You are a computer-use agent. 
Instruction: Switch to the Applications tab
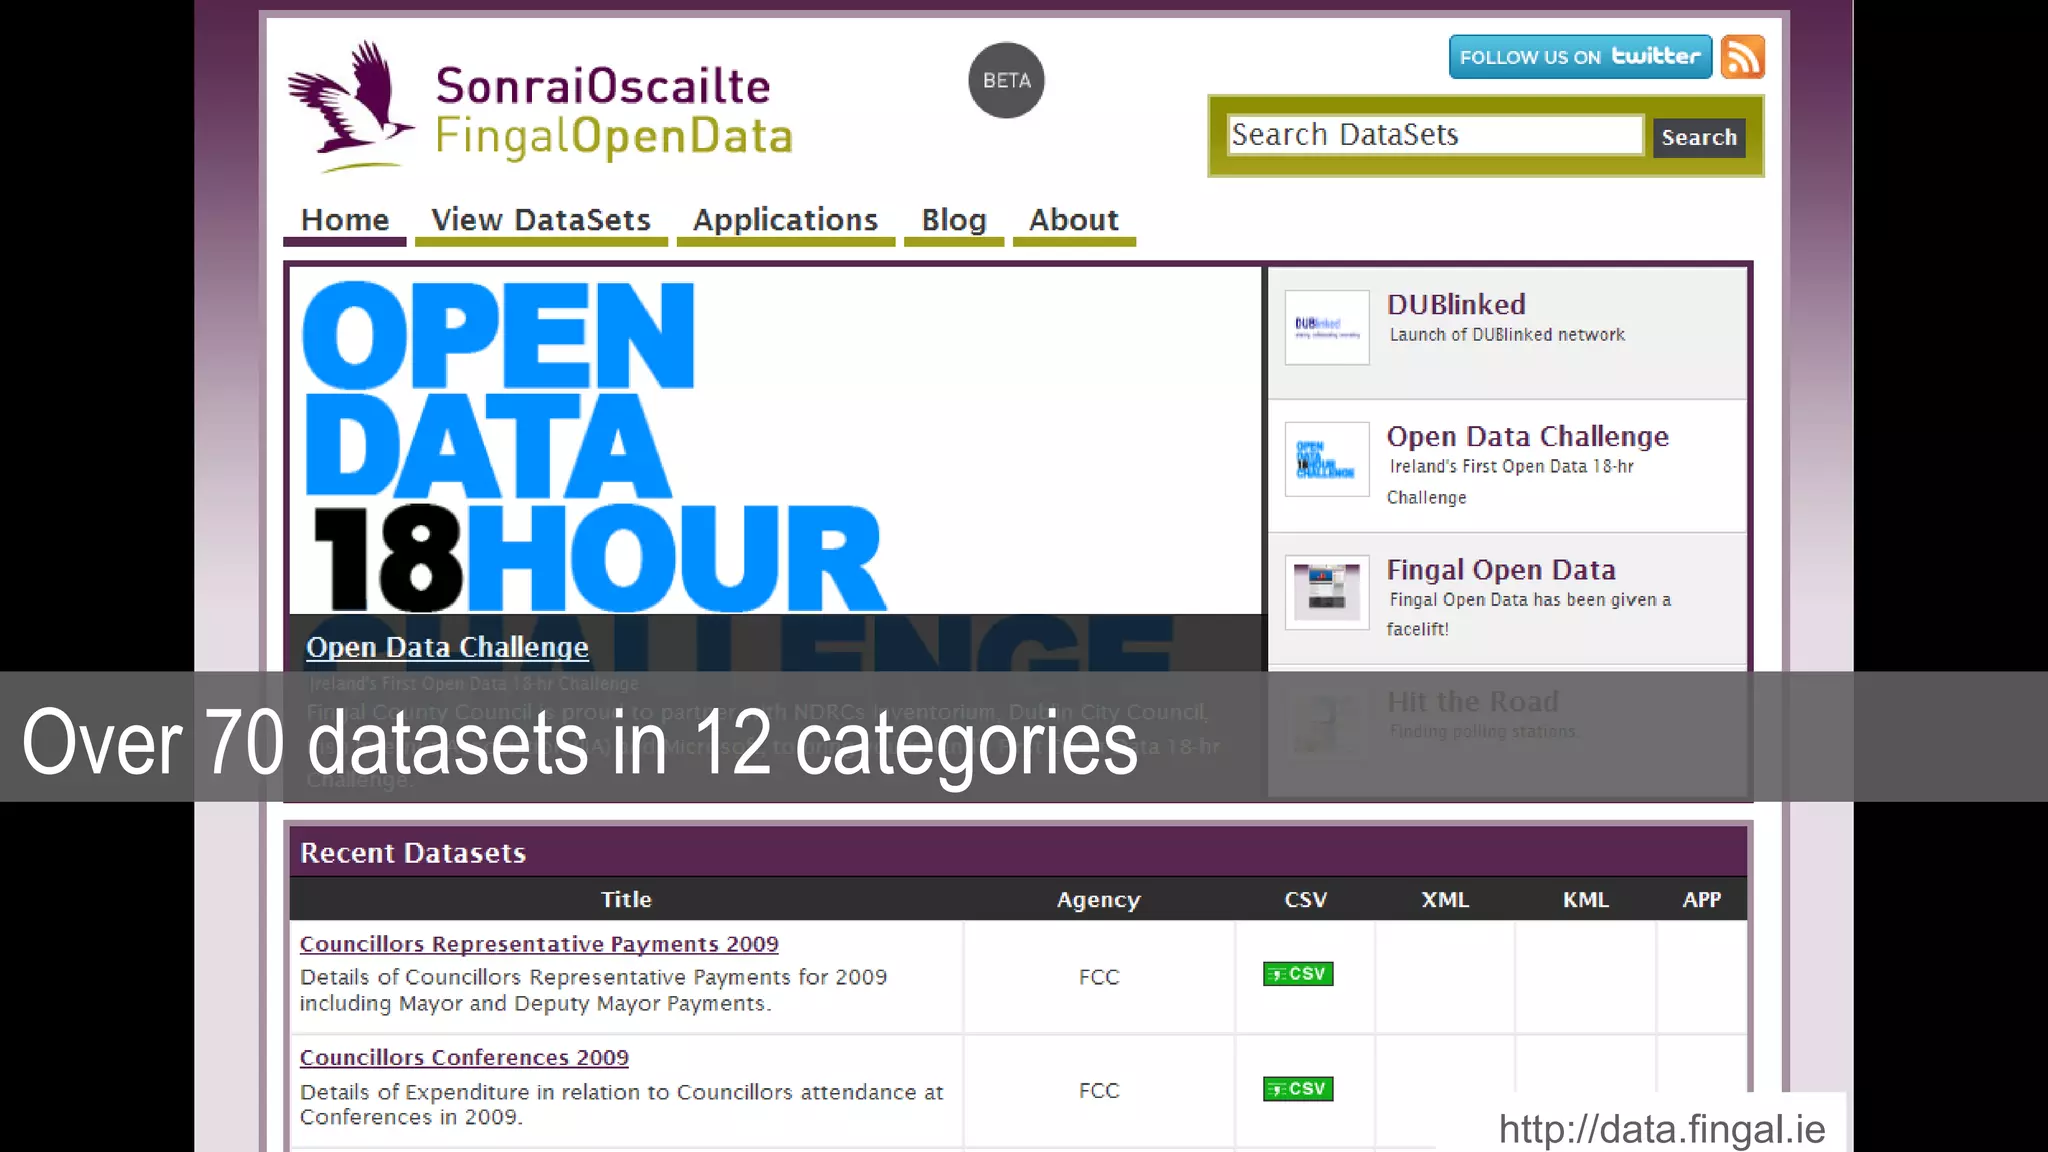(x=785, y=220)
